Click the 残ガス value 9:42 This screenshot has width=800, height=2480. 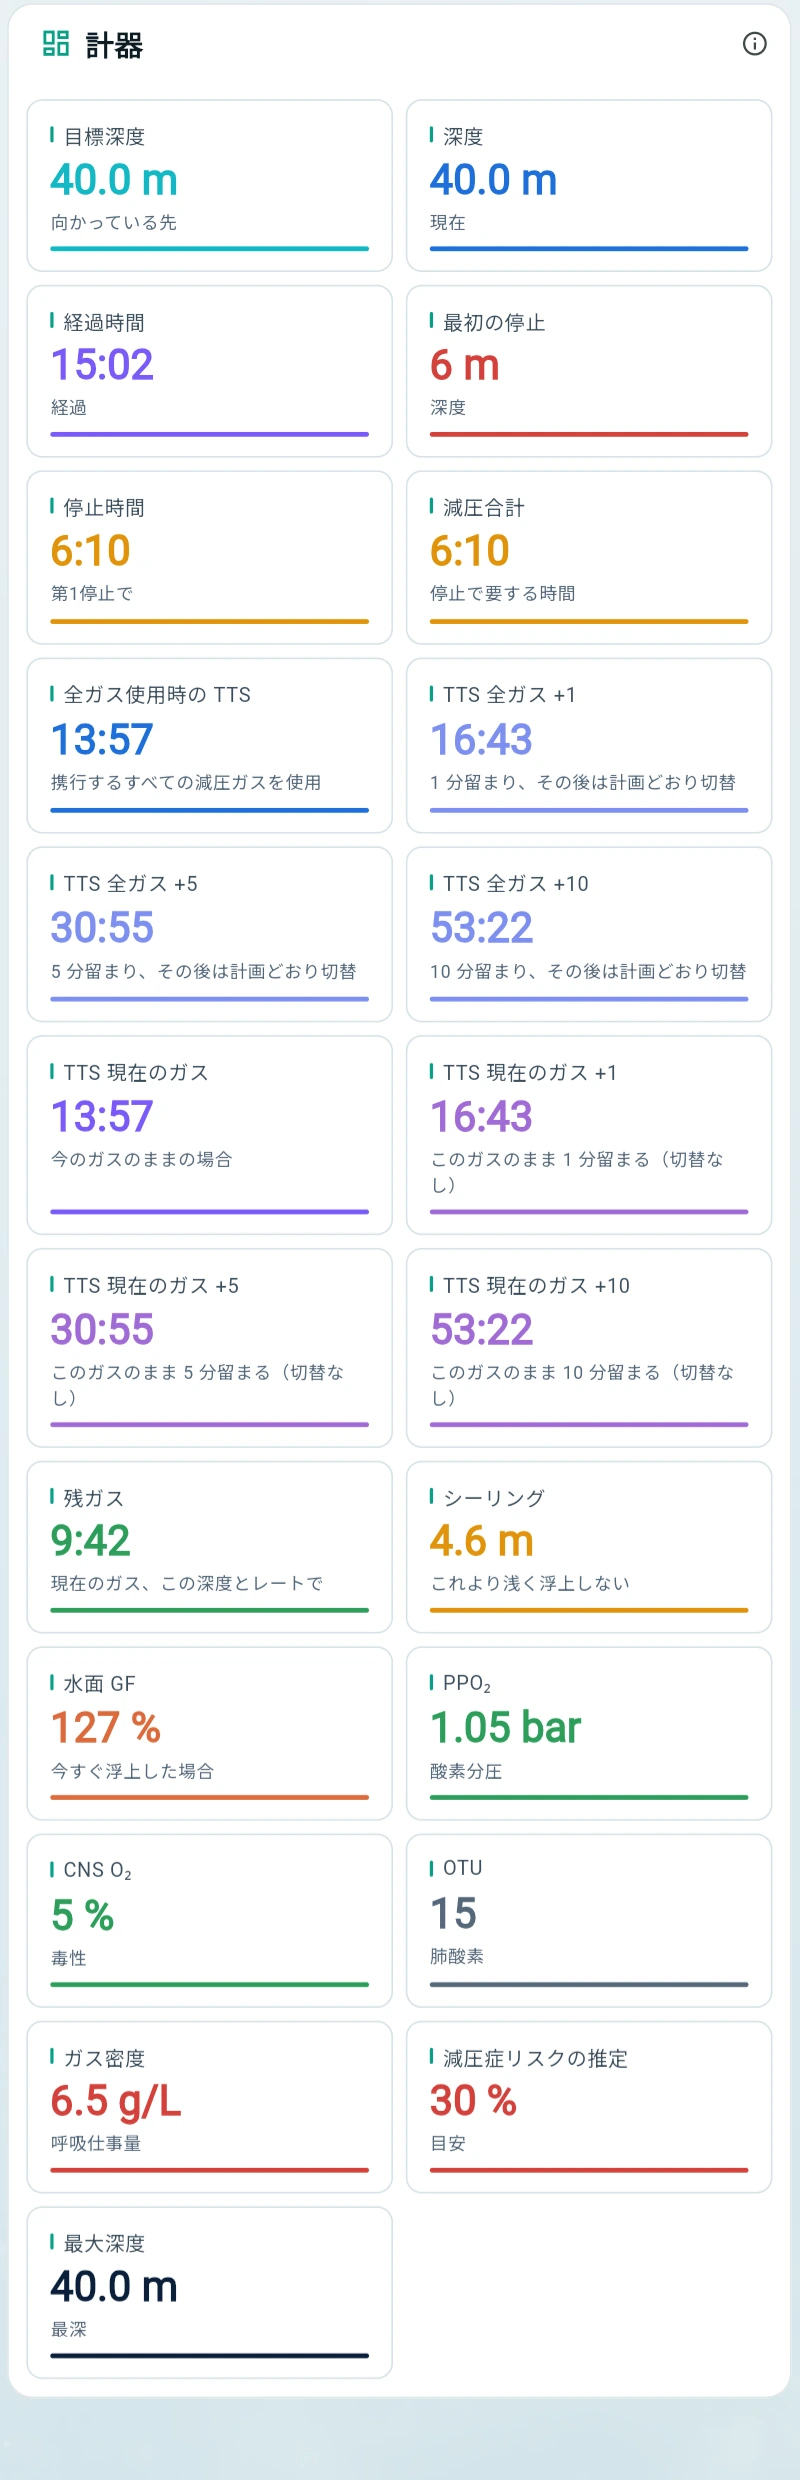(91, 1541)
